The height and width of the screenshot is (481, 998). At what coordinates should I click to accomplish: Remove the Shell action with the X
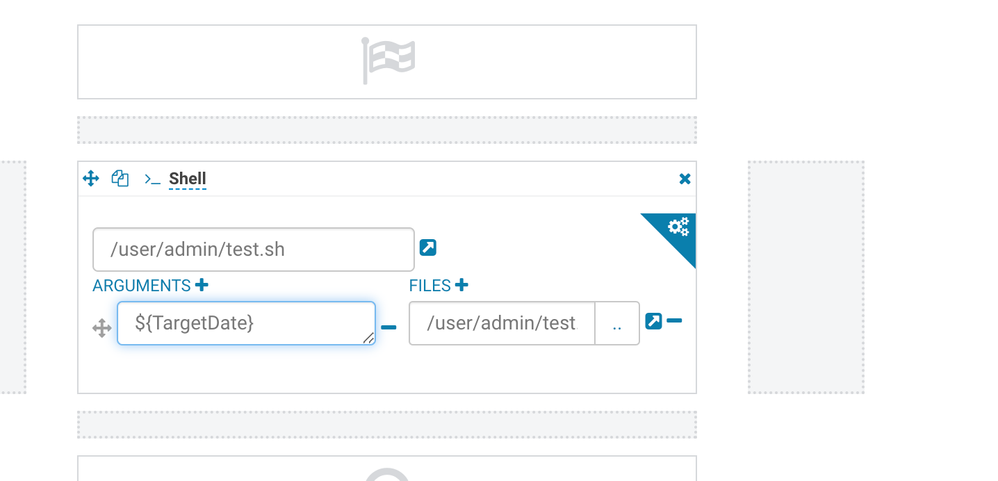tap(685, 179)
